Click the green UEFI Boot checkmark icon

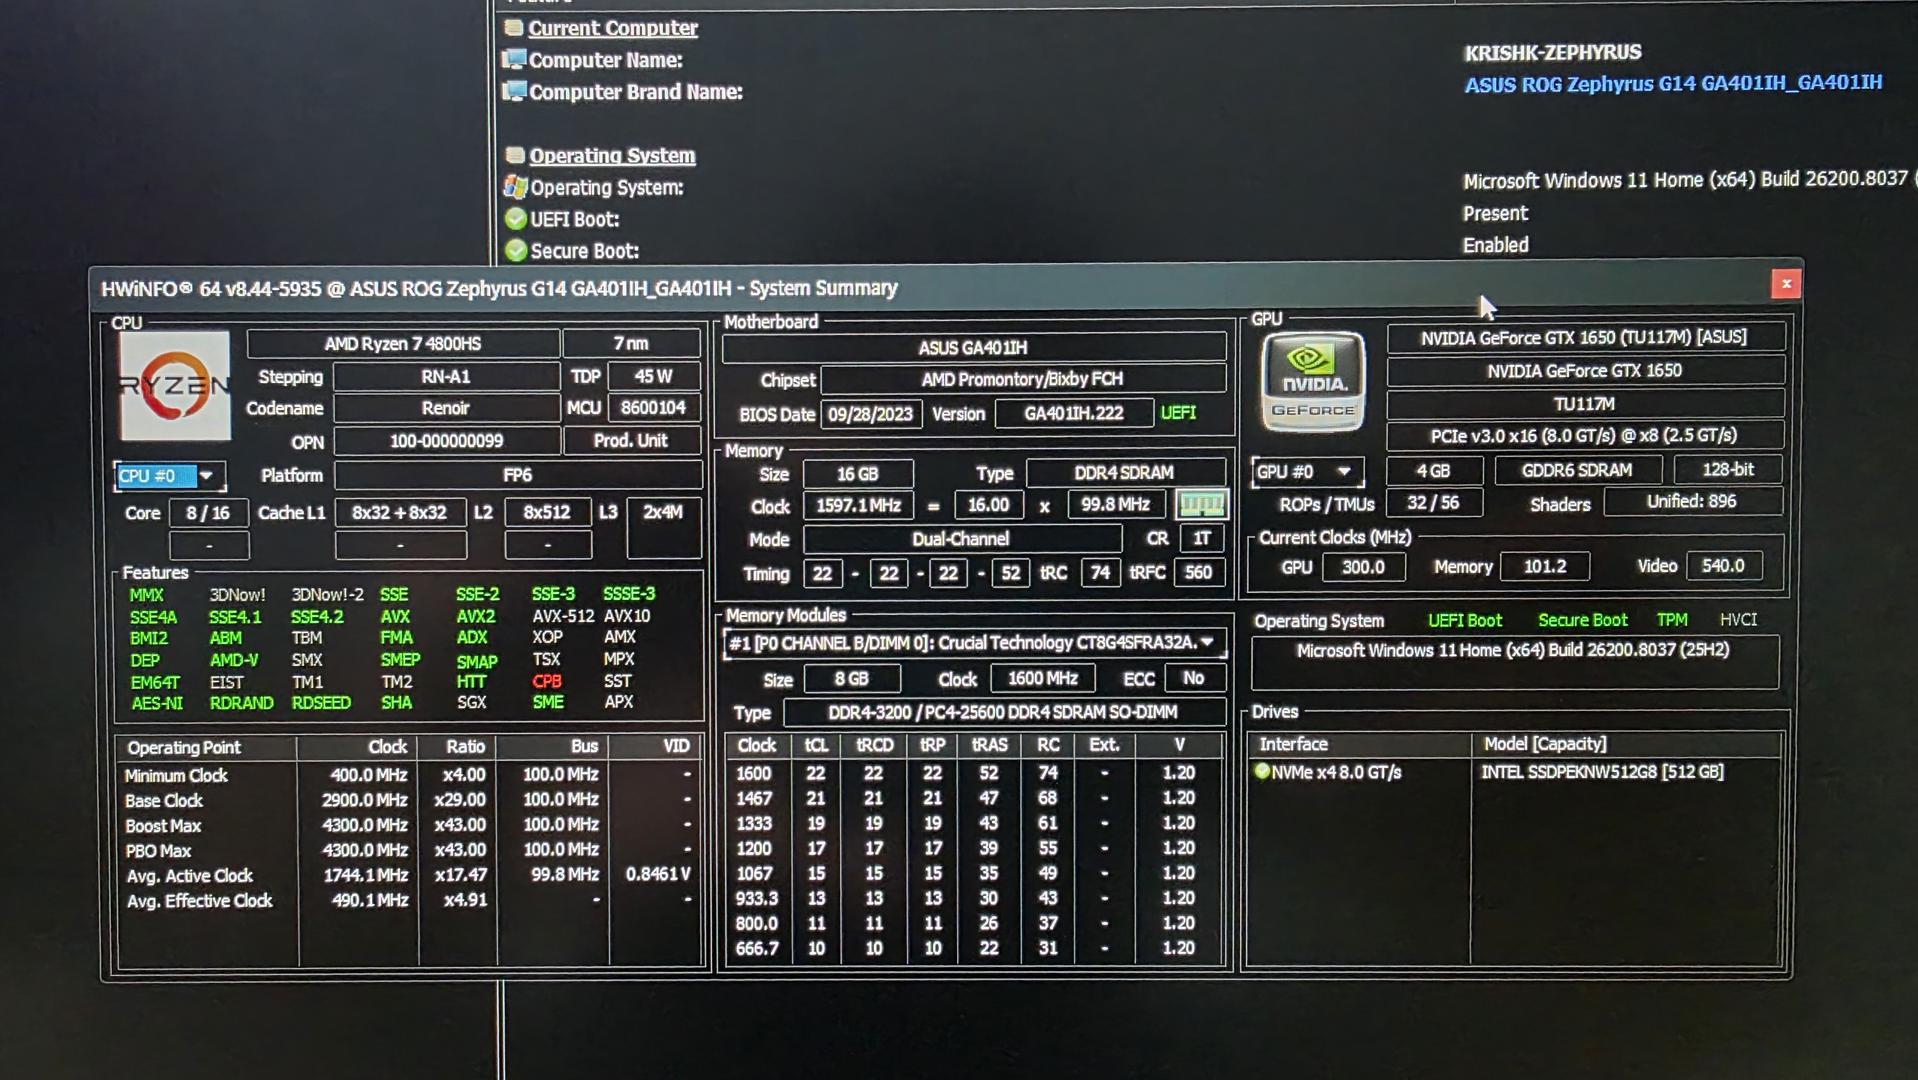click(x=516, y=219)
